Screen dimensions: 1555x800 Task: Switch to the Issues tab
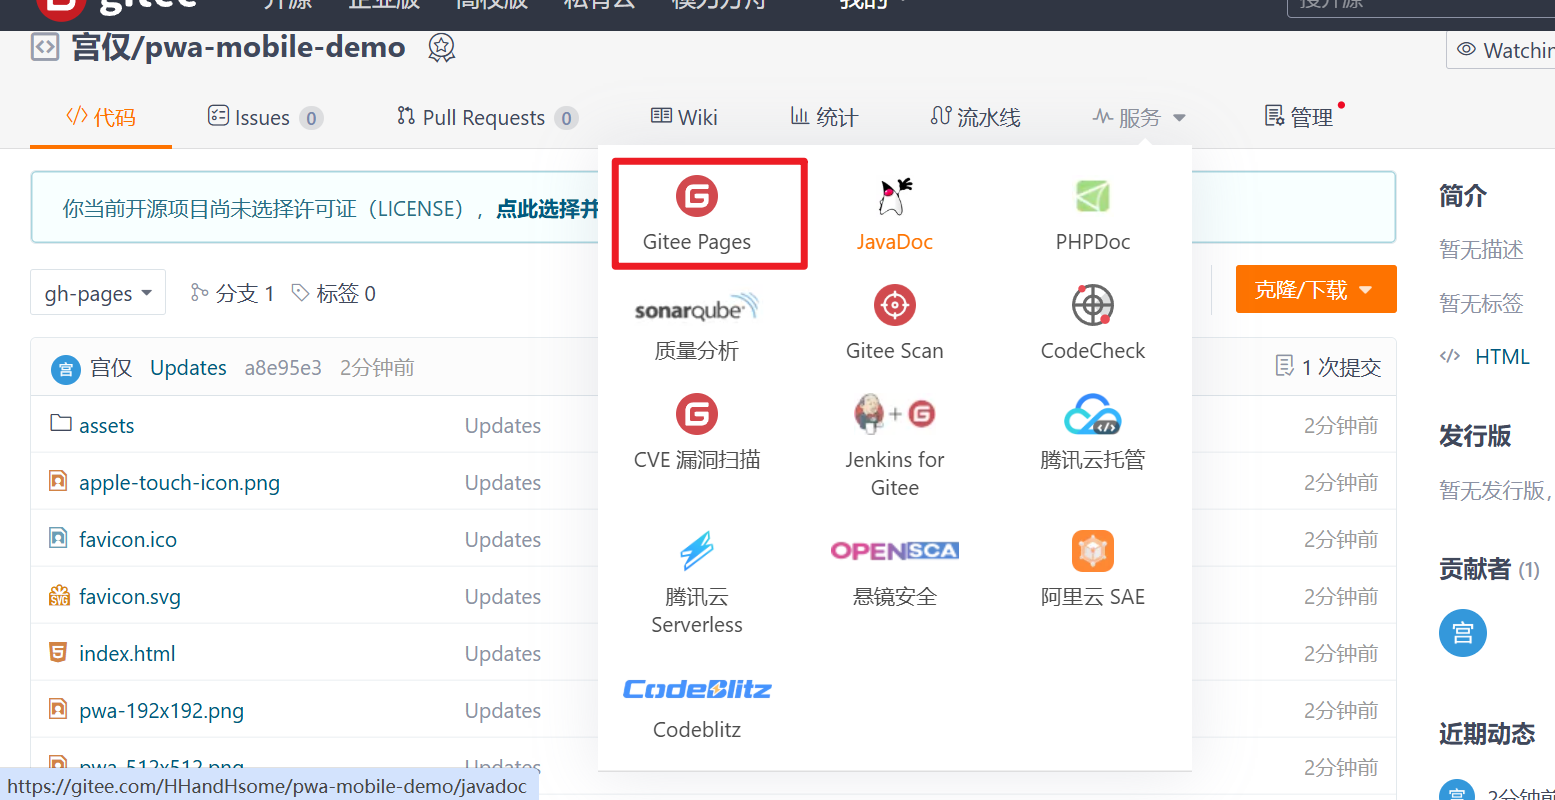pos(264,118)
